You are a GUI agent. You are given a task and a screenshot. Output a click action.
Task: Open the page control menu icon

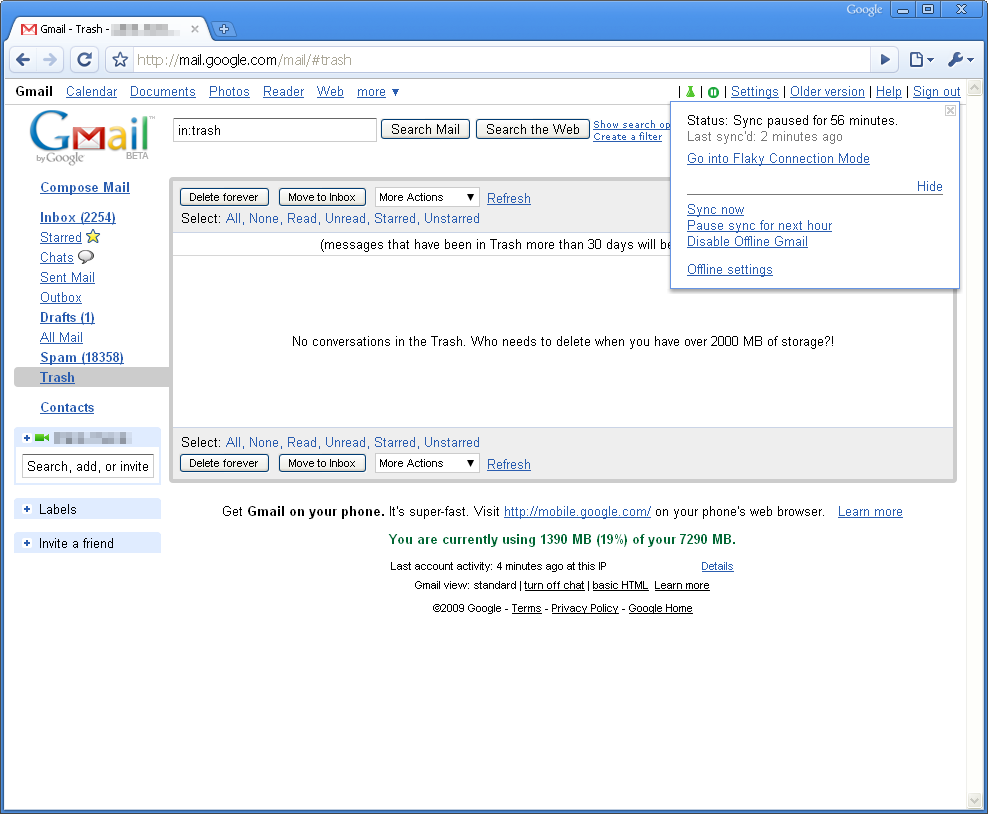[921, 60]
